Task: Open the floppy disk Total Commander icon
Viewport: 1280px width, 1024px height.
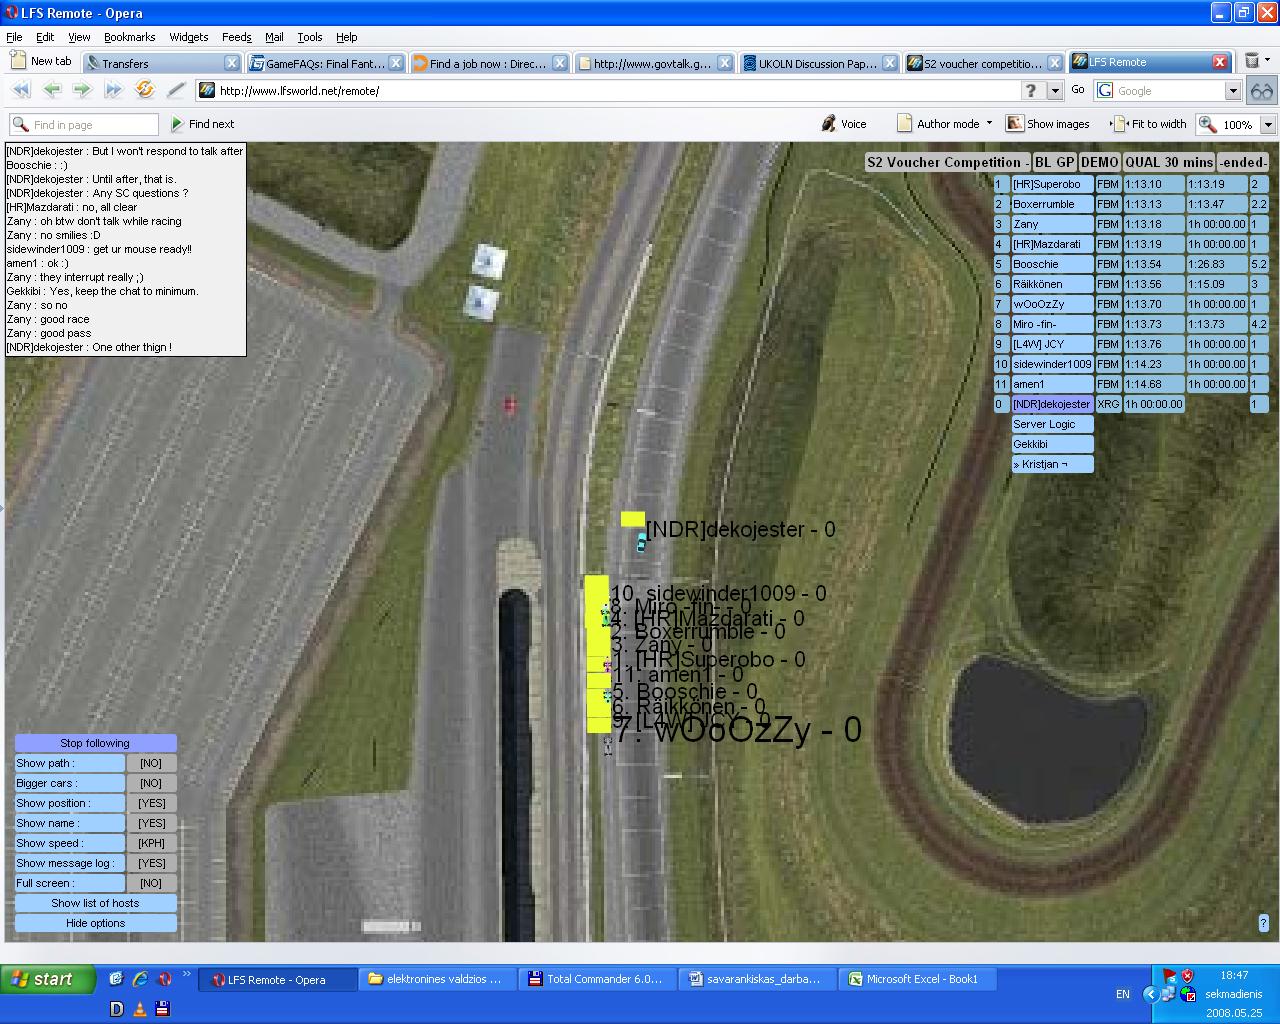Action: (163, 1009)
